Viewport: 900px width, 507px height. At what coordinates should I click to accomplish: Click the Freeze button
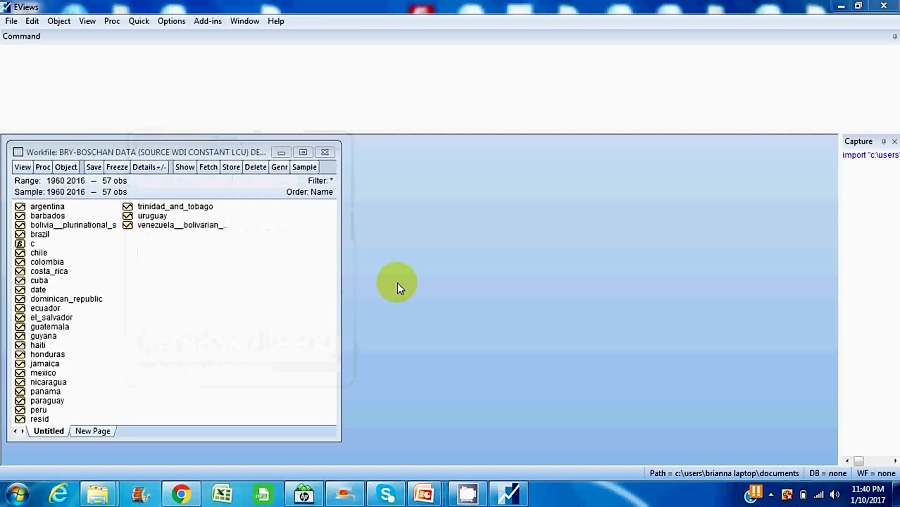point(117,167)
